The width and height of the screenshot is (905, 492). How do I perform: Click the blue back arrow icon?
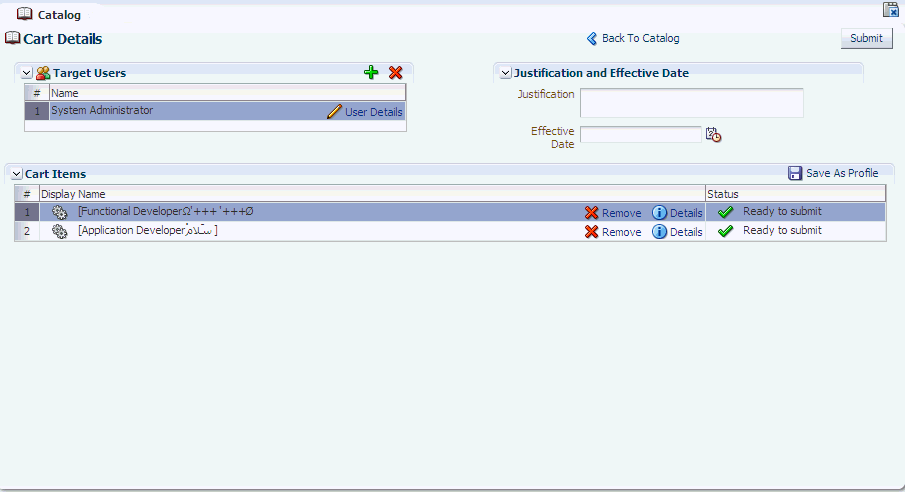click(x=592, y=39)
